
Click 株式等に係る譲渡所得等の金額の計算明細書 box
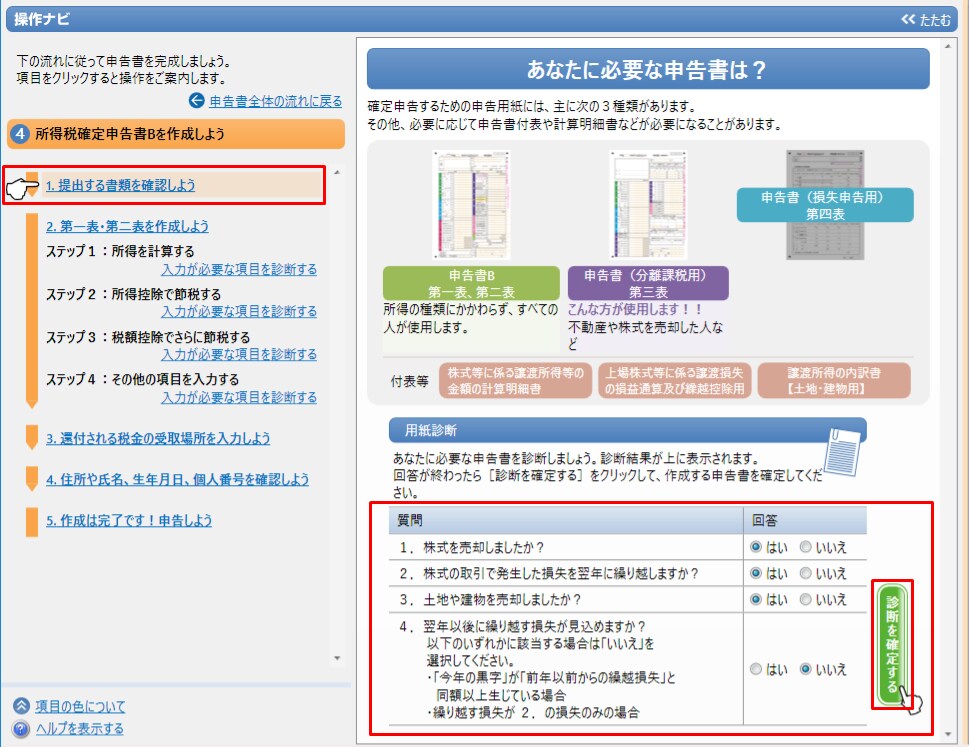[x=515, y=381]
